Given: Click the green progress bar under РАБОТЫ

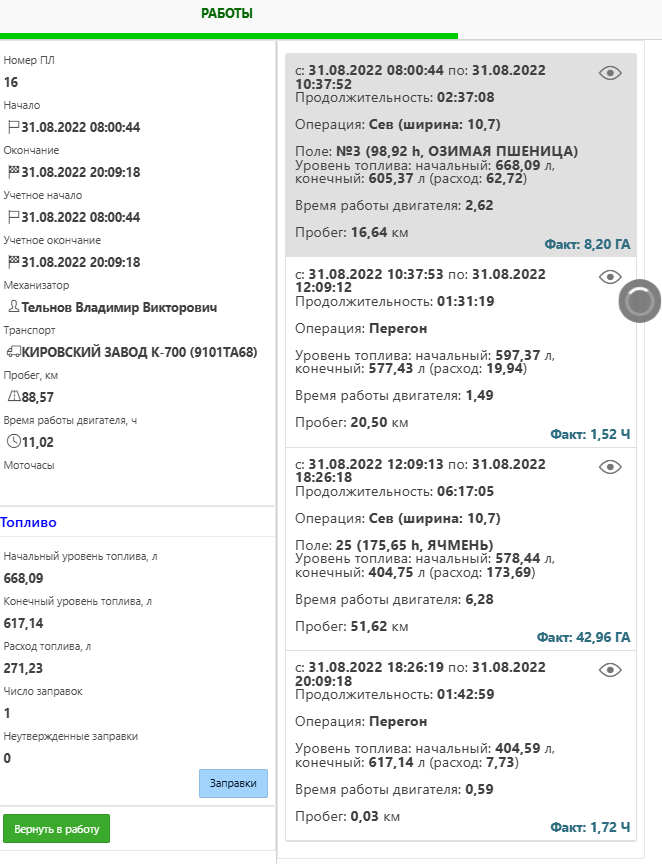Looking at the screenshot, I should [x=228, y=36].
